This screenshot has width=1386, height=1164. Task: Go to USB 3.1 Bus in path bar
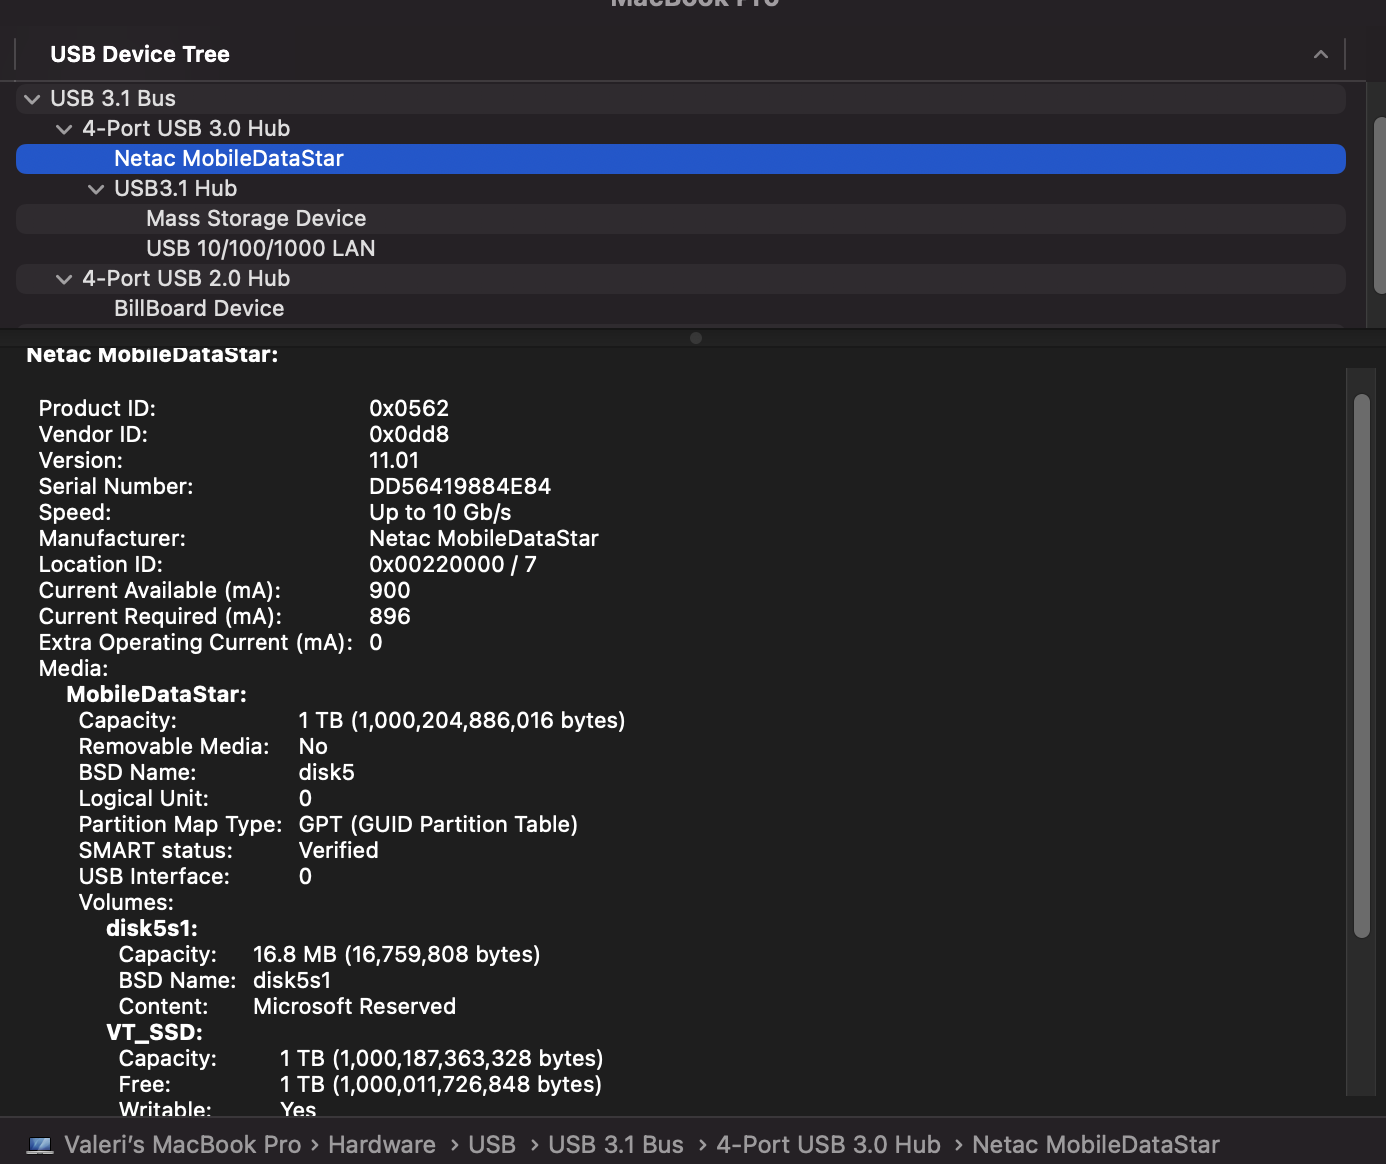(616, 1145)
